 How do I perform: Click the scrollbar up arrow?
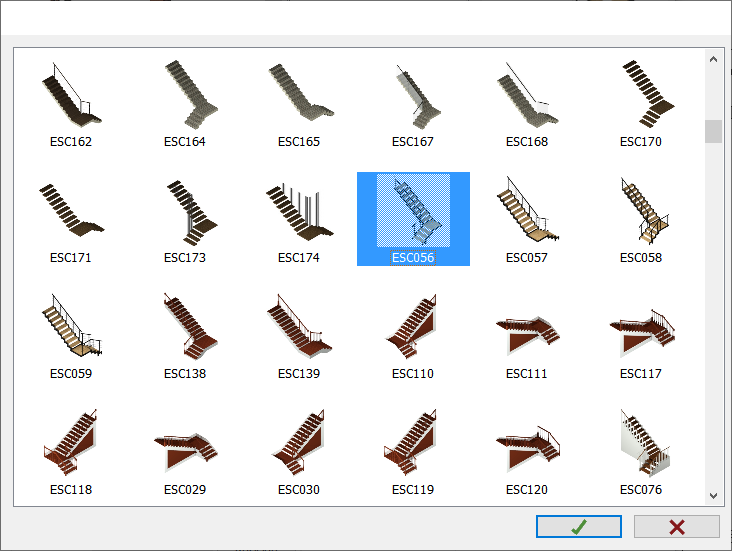click(x=713, y=59)
